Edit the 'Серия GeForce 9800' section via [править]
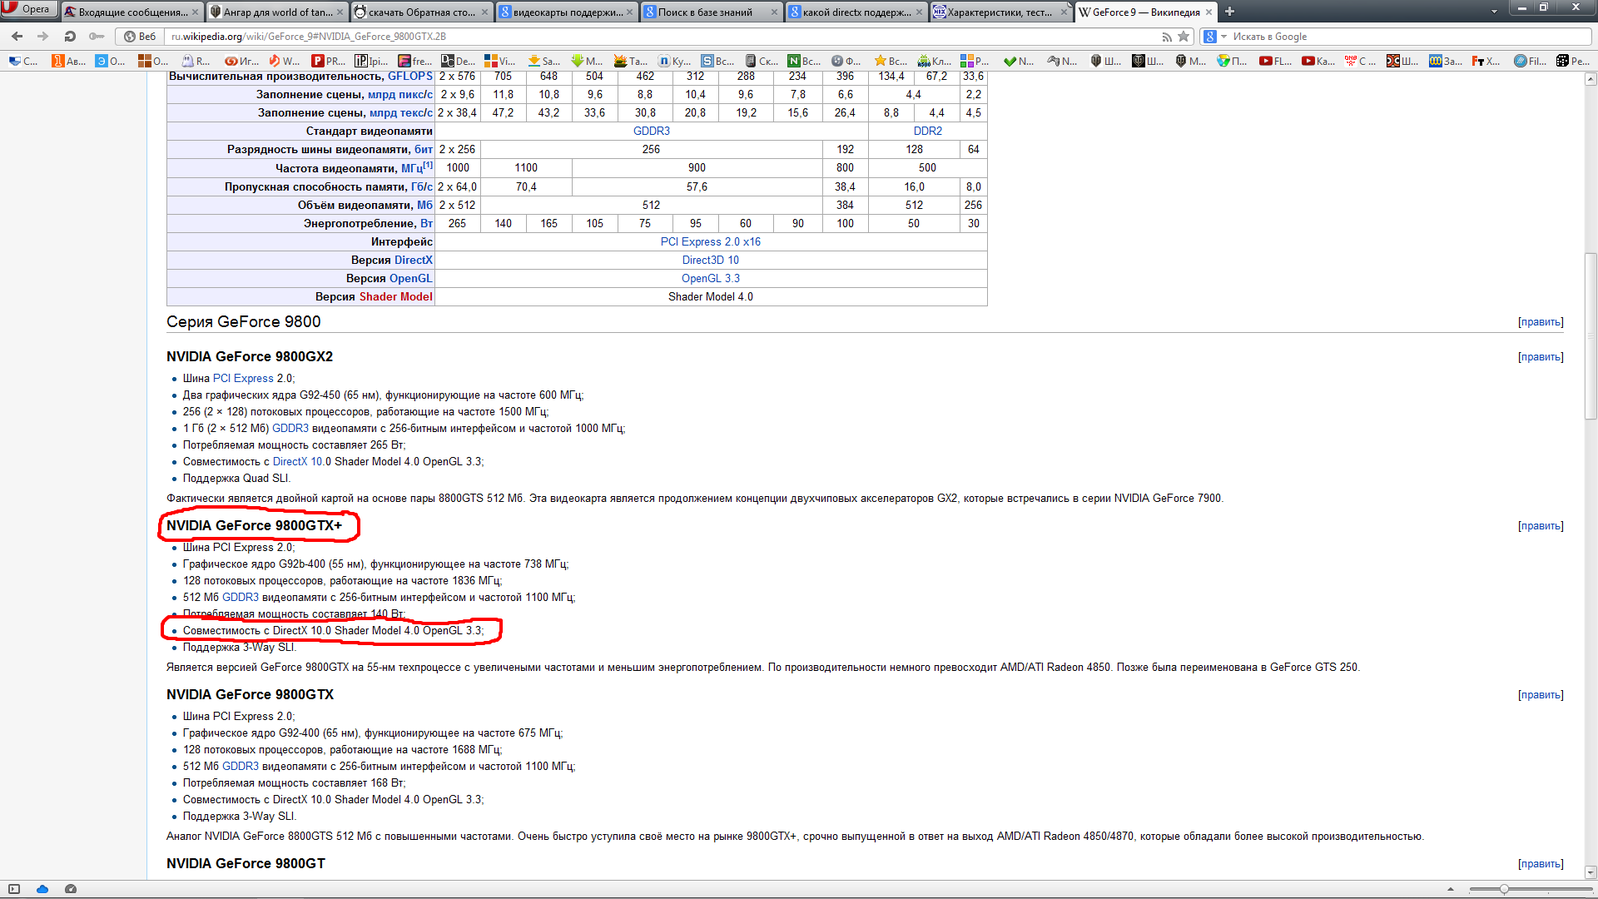The width and height of the screenshot is (1598, 899). [x=1540, y=322]
